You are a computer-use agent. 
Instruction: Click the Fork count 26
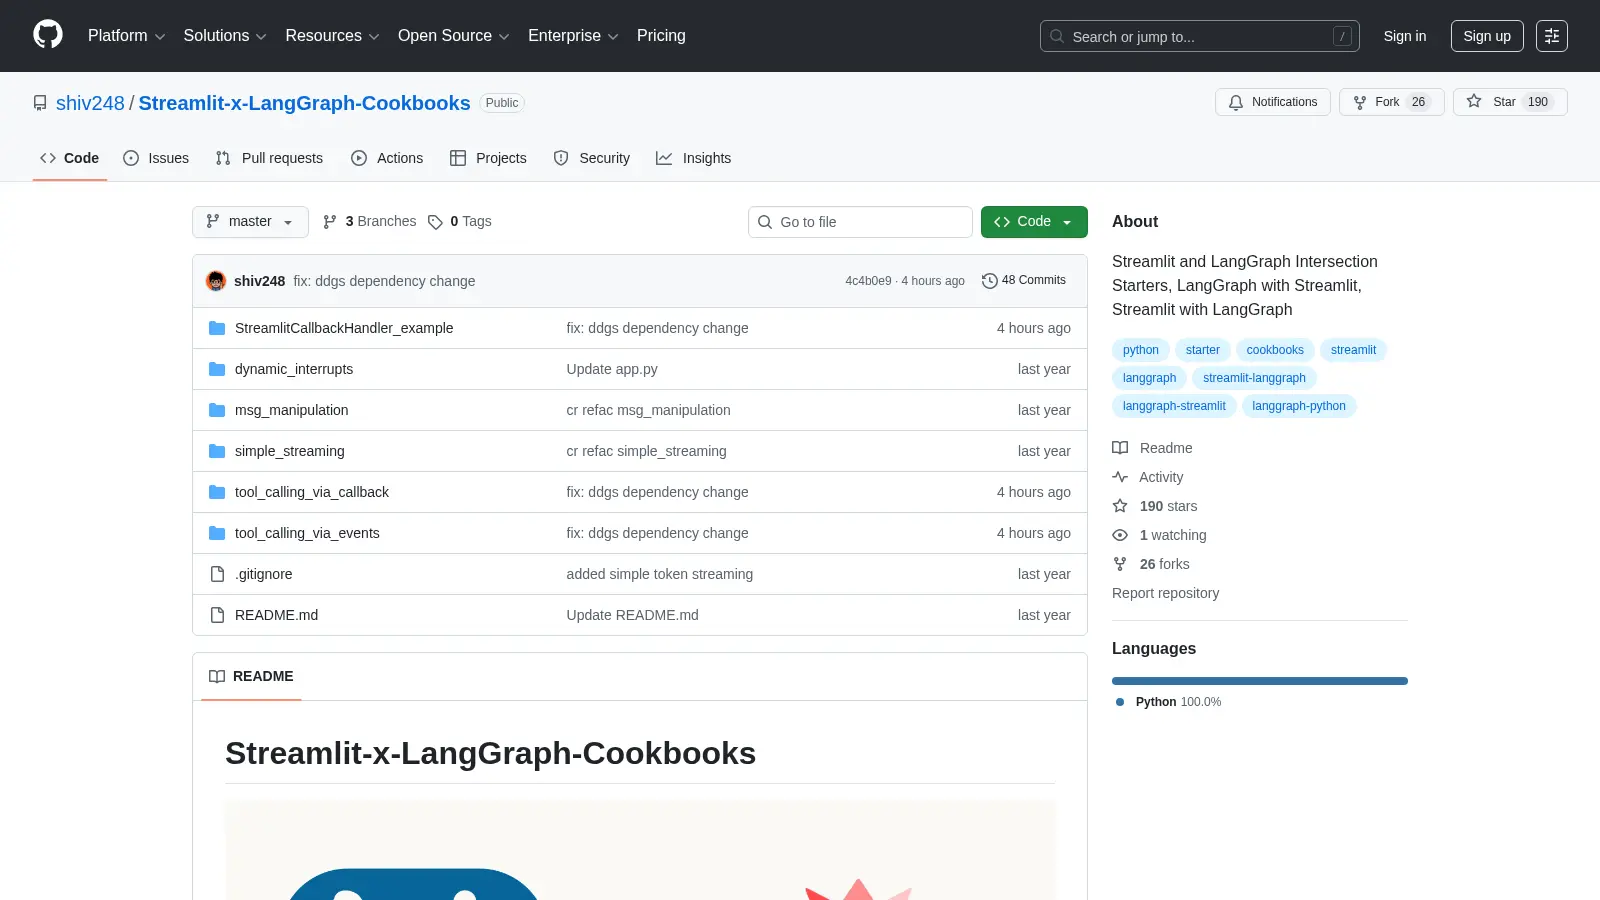(x=1418, y=102)
